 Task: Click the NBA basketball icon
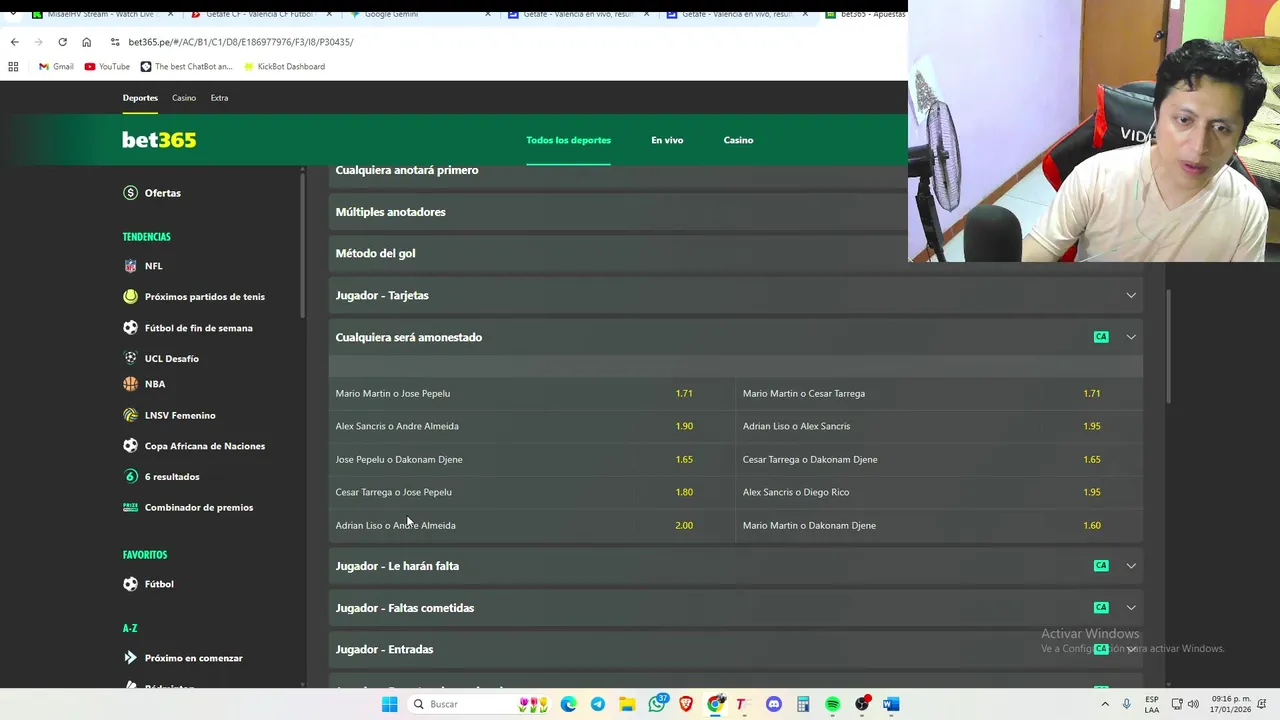tap(130, 384)
